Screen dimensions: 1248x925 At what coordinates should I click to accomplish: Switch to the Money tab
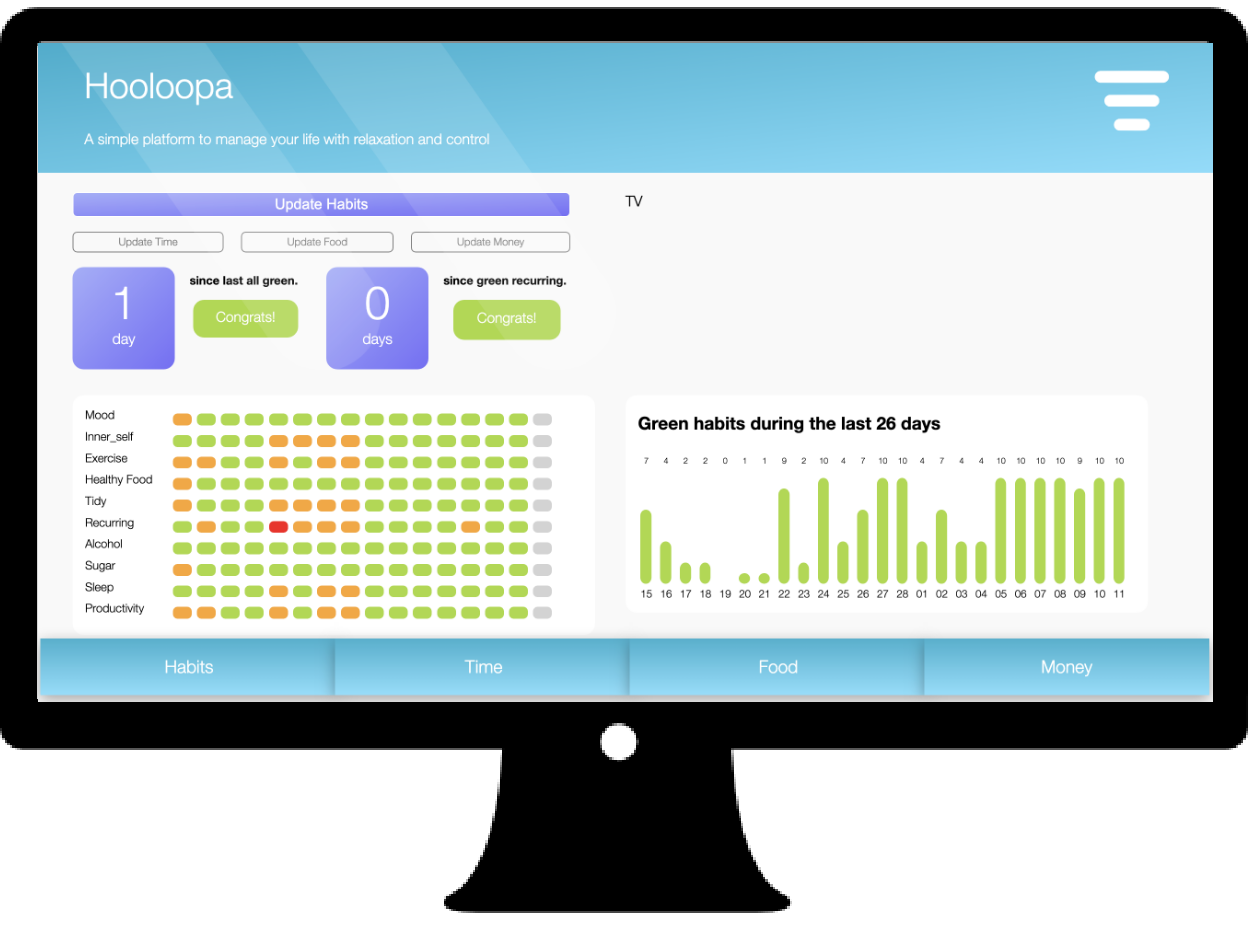[x=1066, y=667]
